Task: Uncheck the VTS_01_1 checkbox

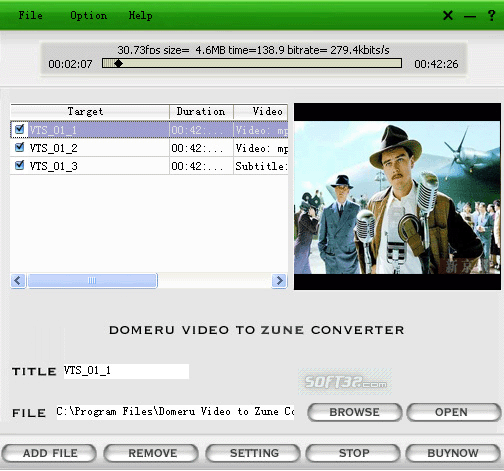Action: tap(20, 129)
